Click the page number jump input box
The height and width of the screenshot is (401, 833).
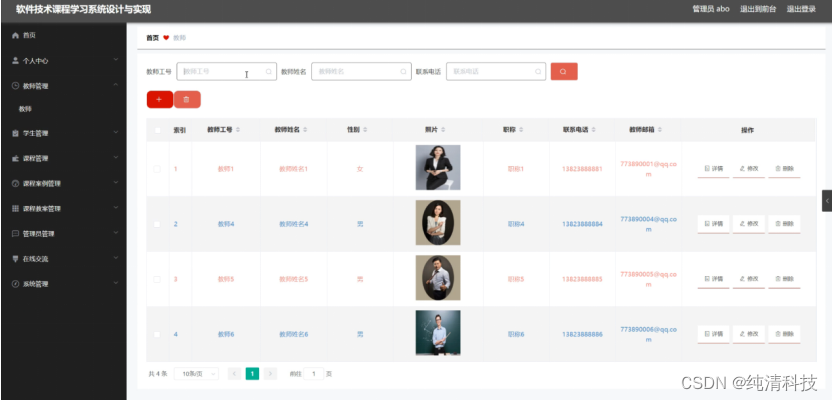(x=313, y=374)
